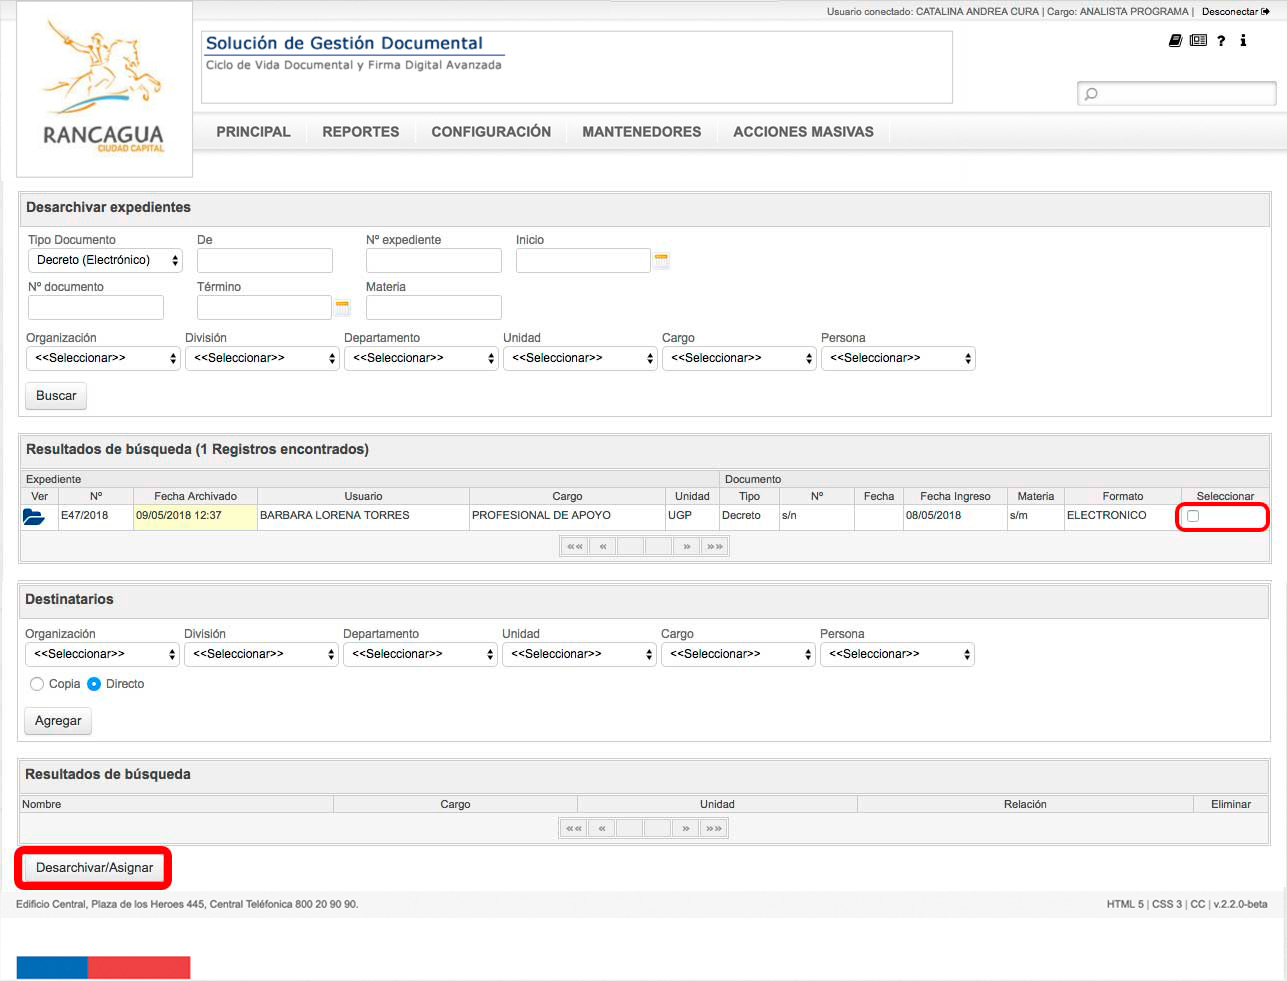Go to next page in destinatarios paginator
Image resolution: width=1287 pixels, height=981 pixels.
pyautogui.click(x=685, y=828)
